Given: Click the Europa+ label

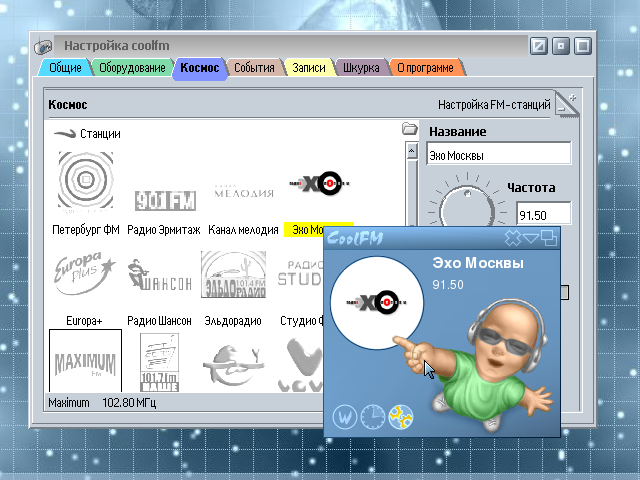Looking at the screenshot, I should (84, 321).
